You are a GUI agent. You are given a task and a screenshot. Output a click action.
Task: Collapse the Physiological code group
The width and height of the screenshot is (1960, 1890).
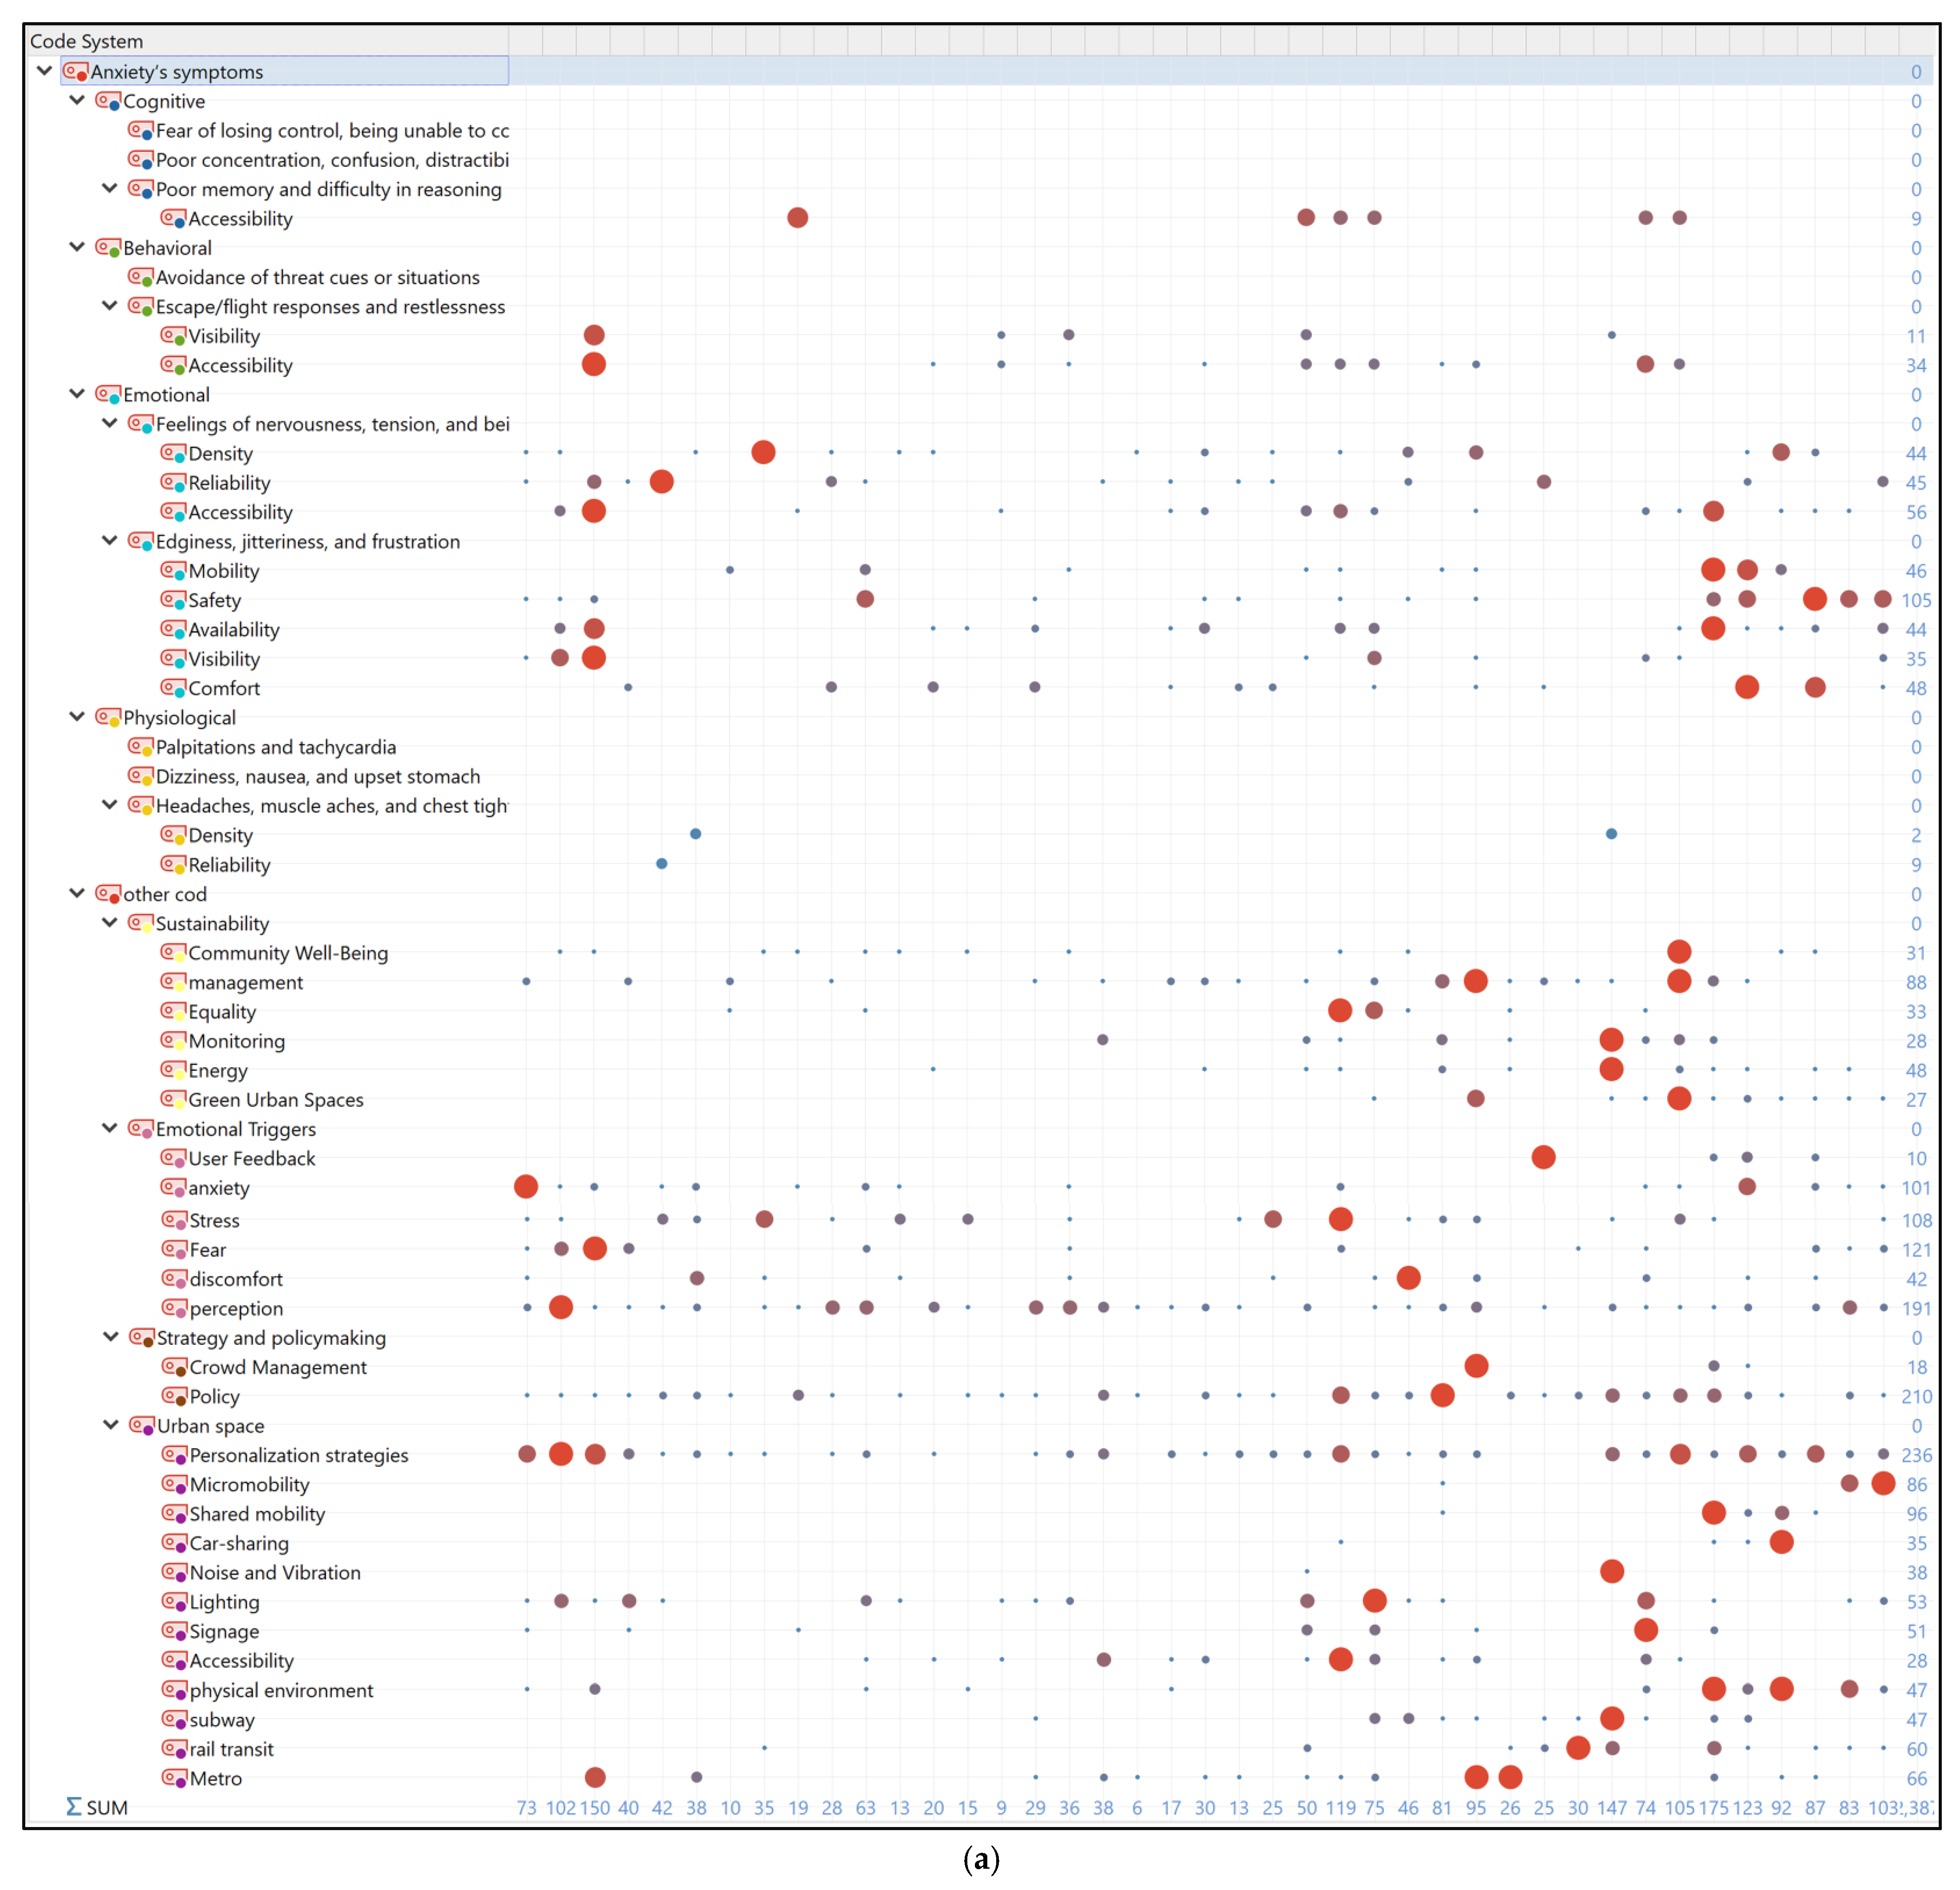77,717
